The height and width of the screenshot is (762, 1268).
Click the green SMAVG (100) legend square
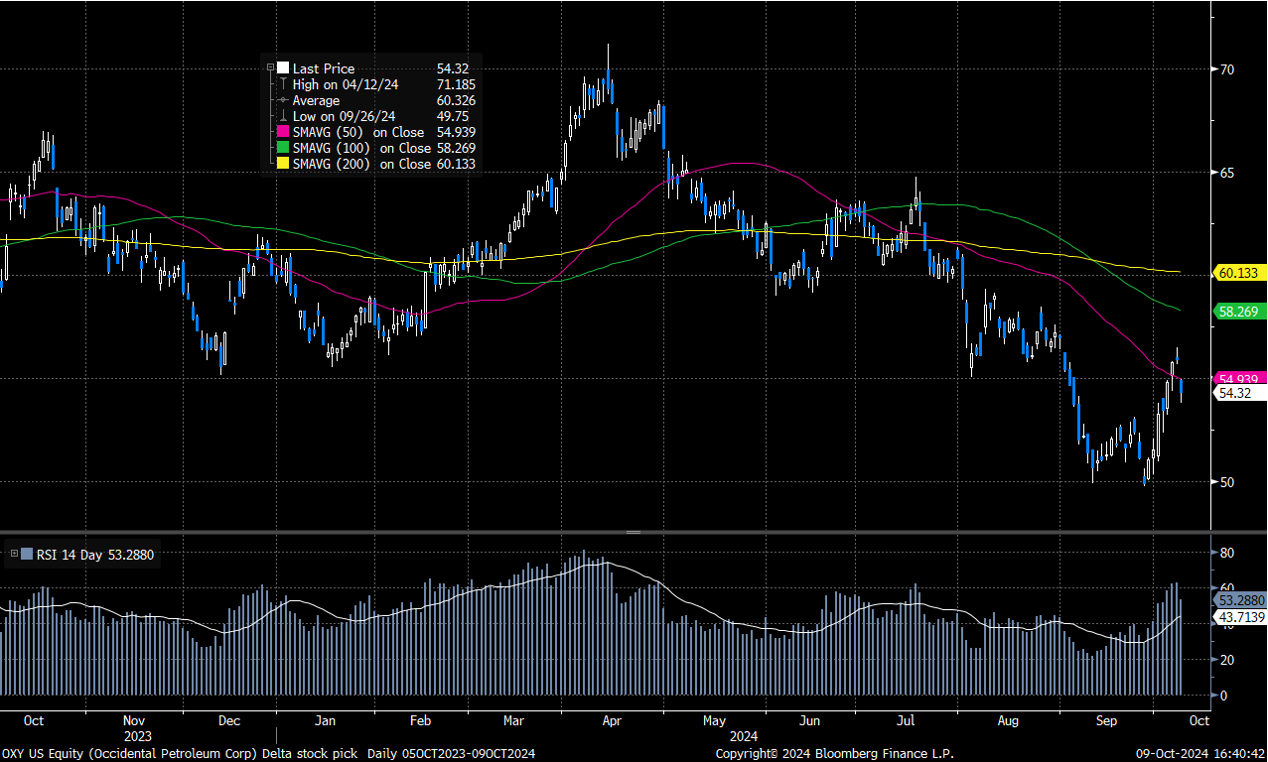[282, 148]
